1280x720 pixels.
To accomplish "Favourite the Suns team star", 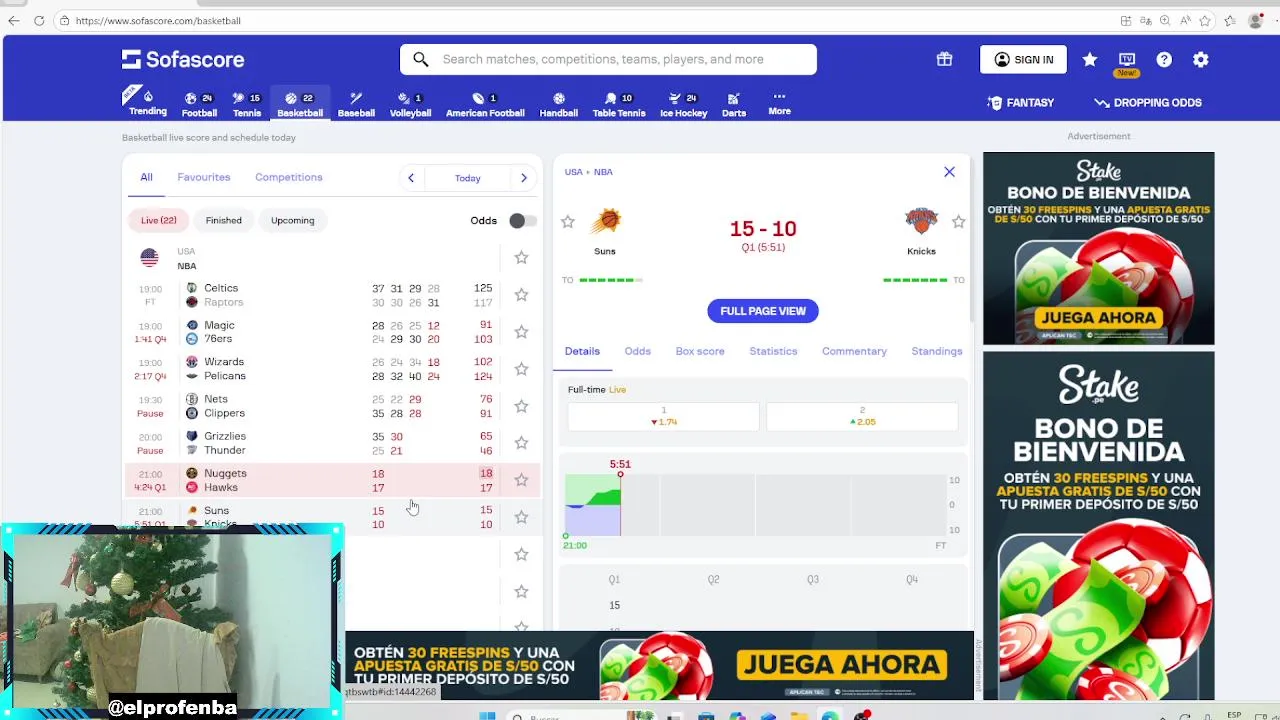I will coord(568,222).
